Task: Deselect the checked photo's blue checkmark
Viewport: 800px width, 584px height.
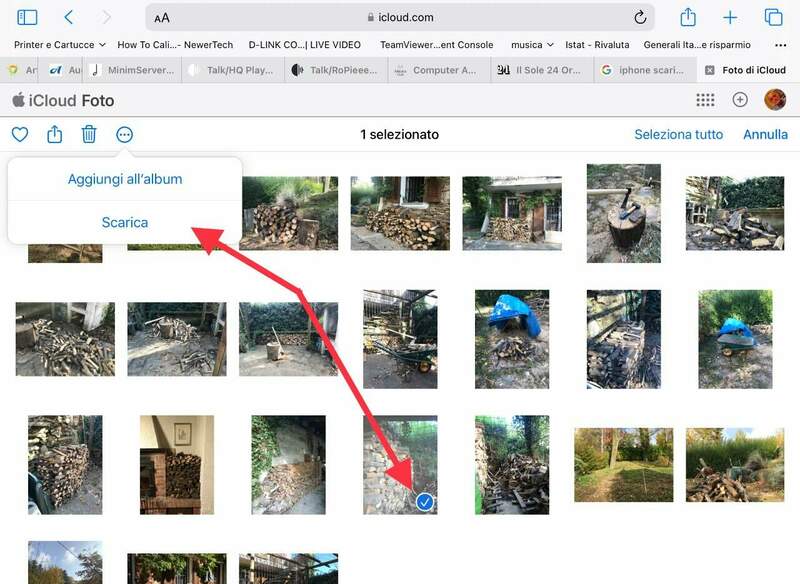Action: (424, 502)
